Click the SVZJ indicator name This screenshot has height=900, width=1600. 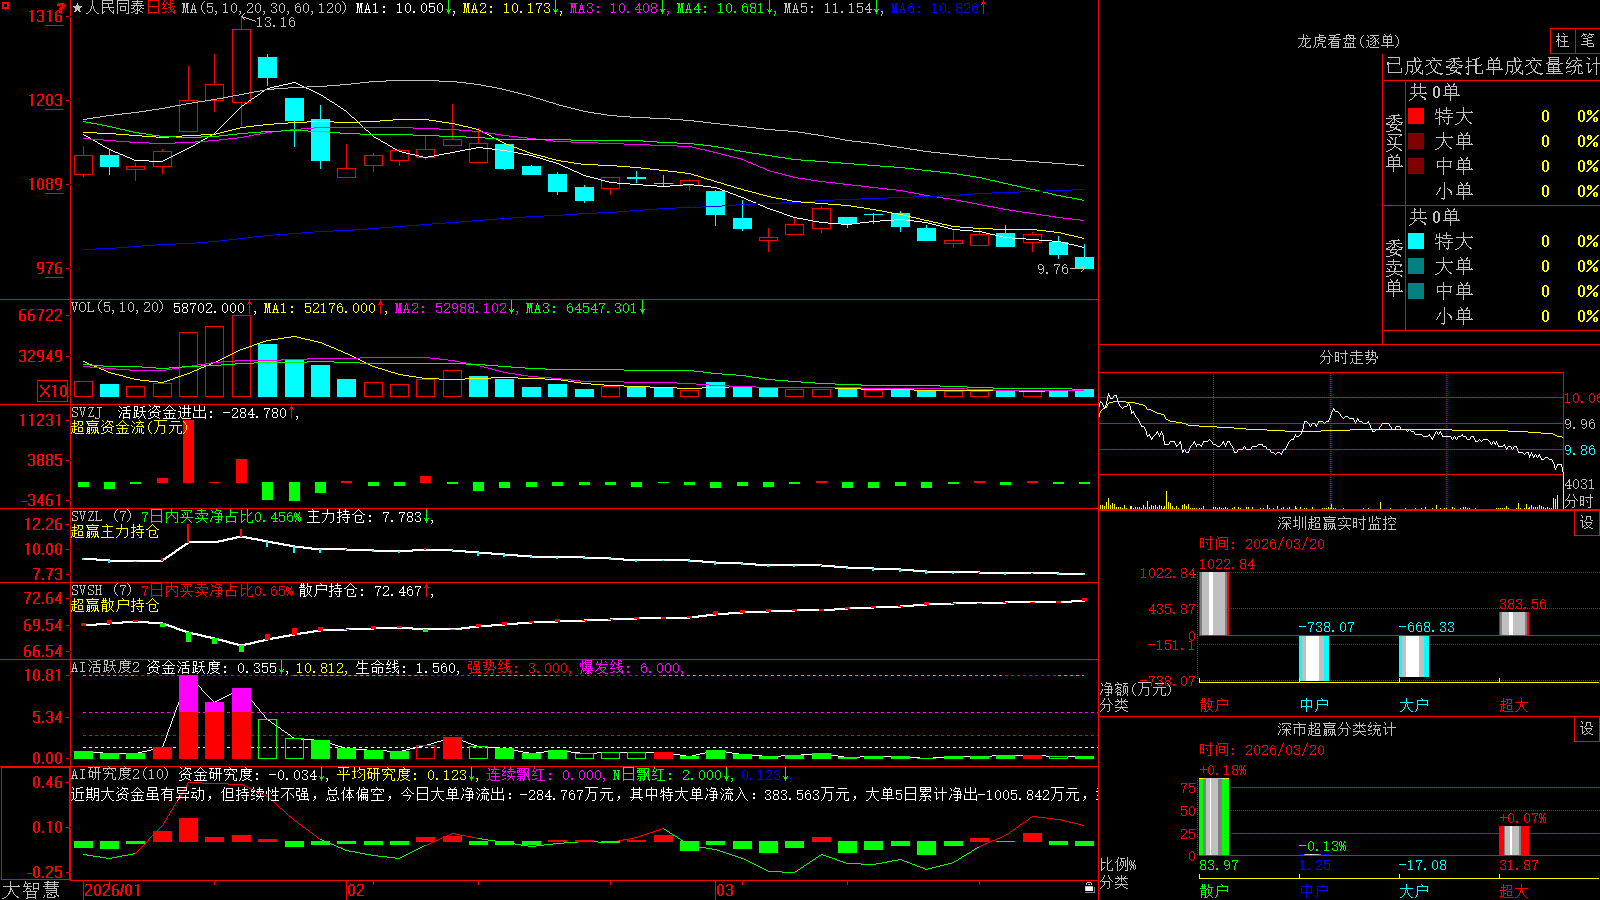[x=87, y=412]
